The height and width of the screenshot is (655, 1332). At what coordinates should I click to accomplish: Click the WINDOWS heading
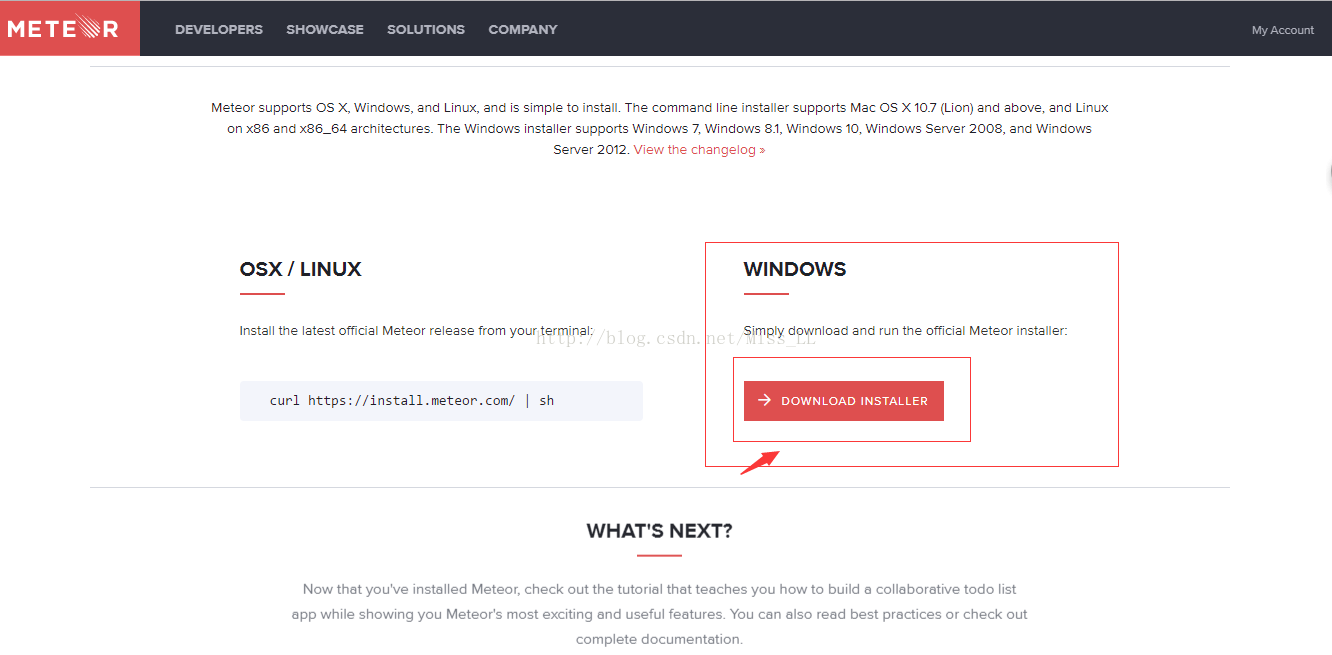795,269
